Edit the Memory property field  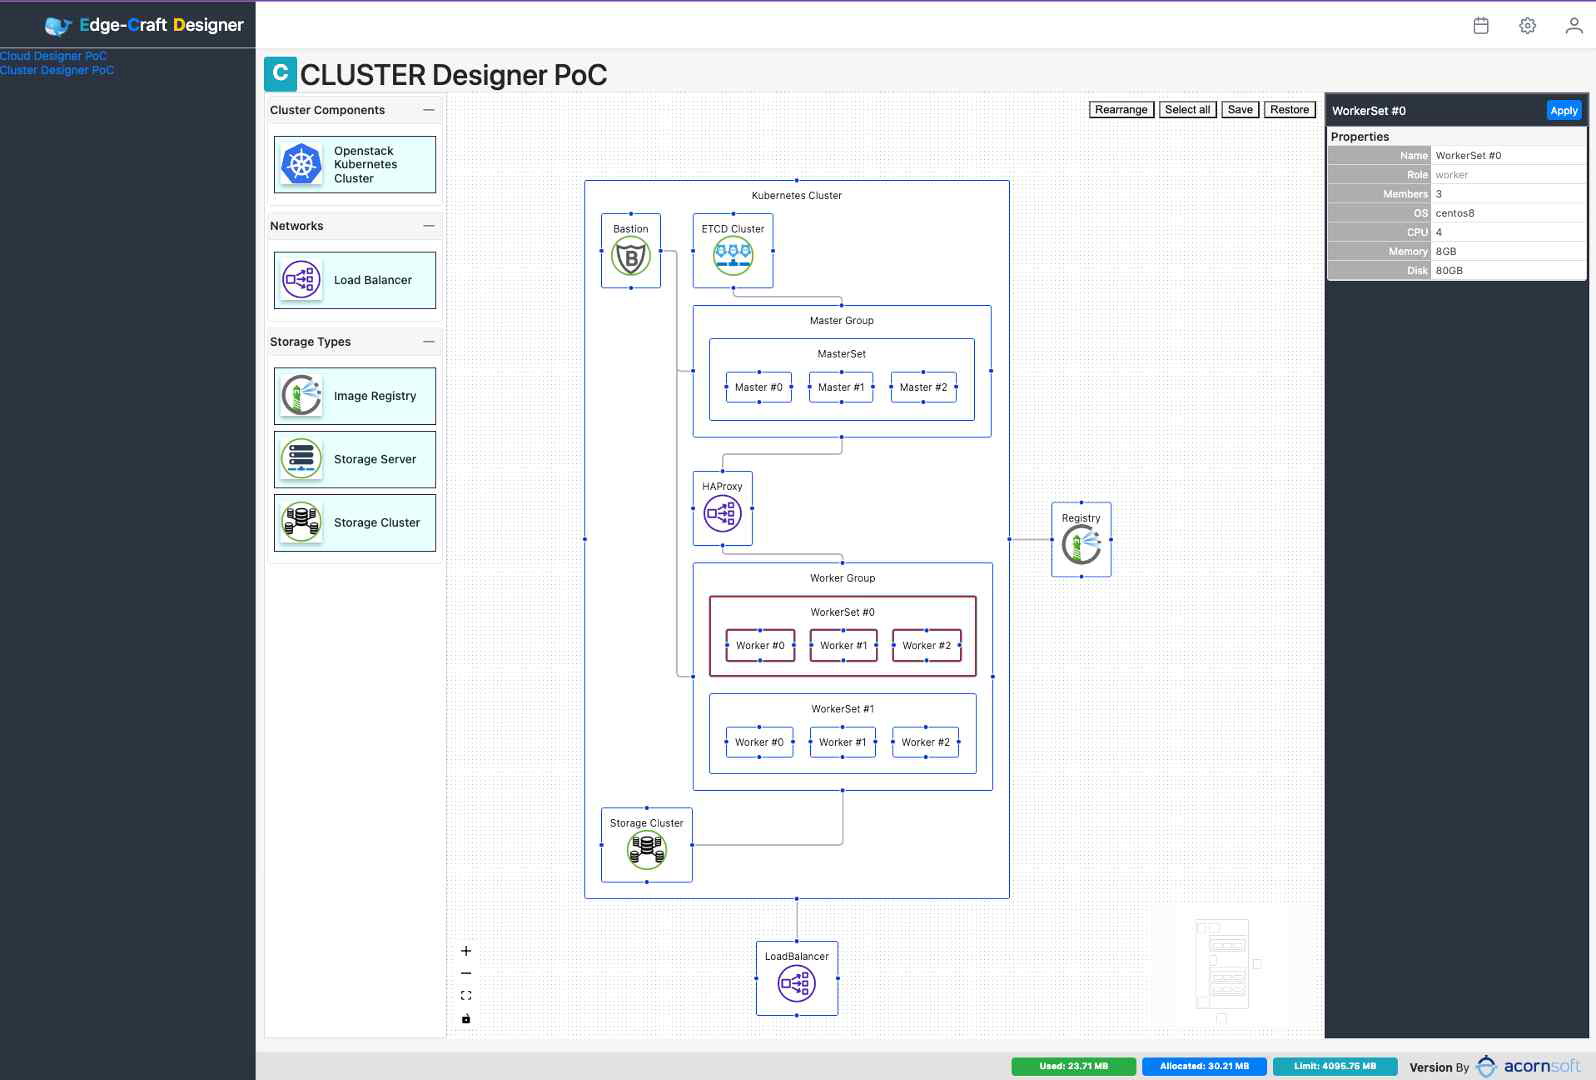pyautogui.click(x=1508, y=251)
